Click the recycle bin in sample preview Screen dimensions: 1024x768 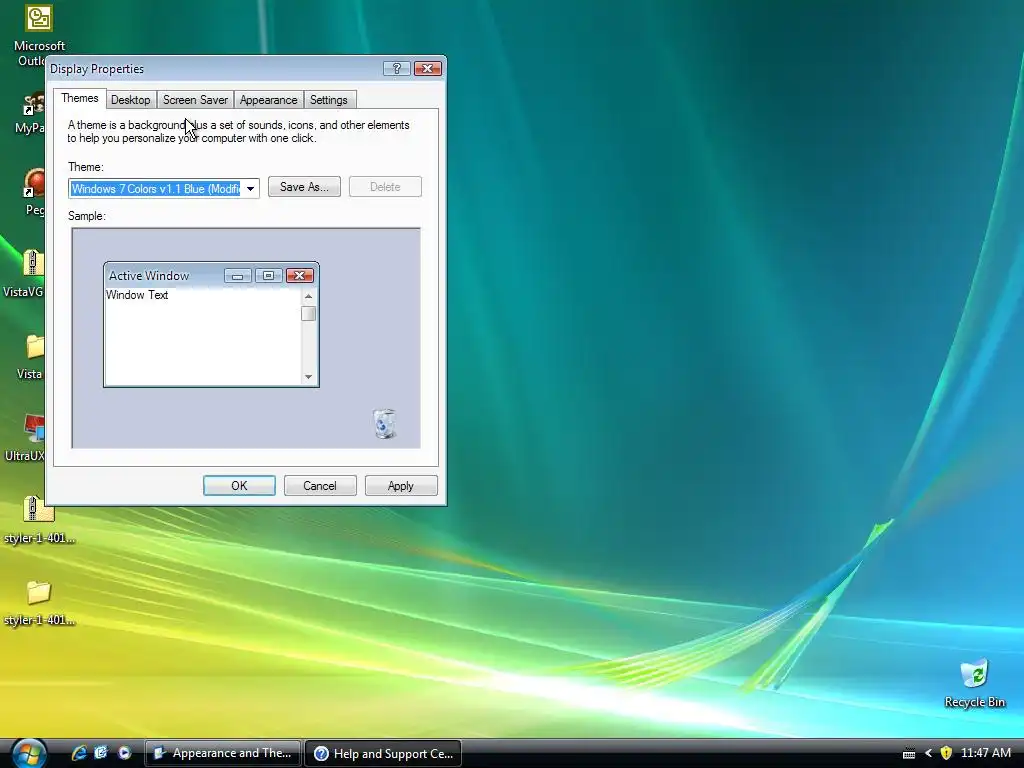point(385,424)
